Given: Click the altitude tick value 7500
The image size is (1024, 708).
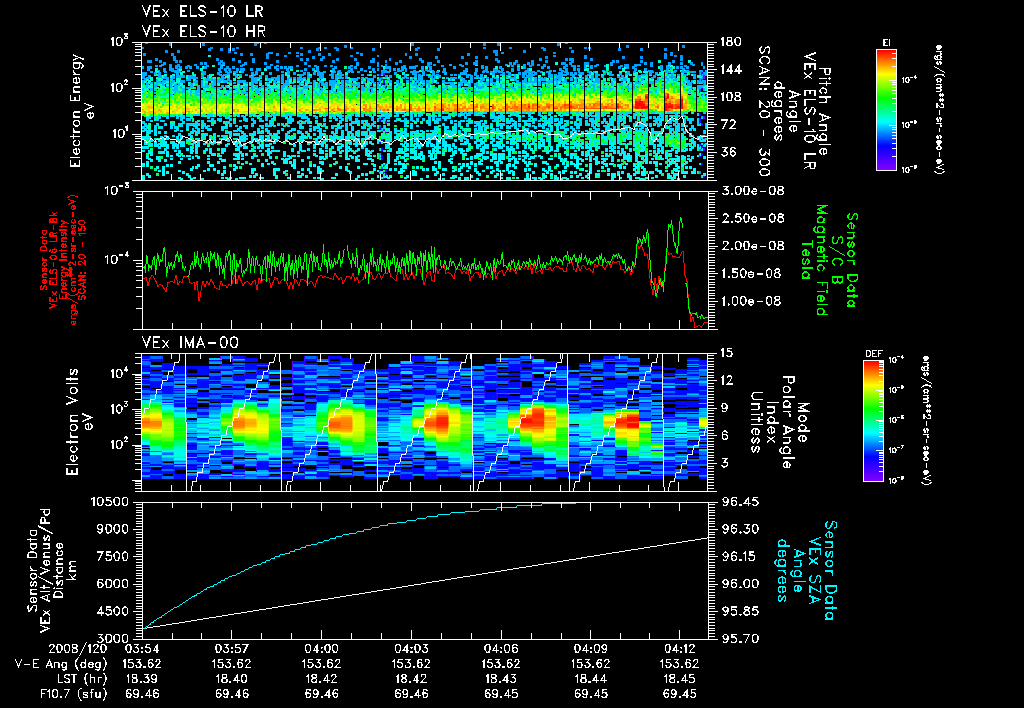Looking at the screenshot, I should [x=112, y=556].
